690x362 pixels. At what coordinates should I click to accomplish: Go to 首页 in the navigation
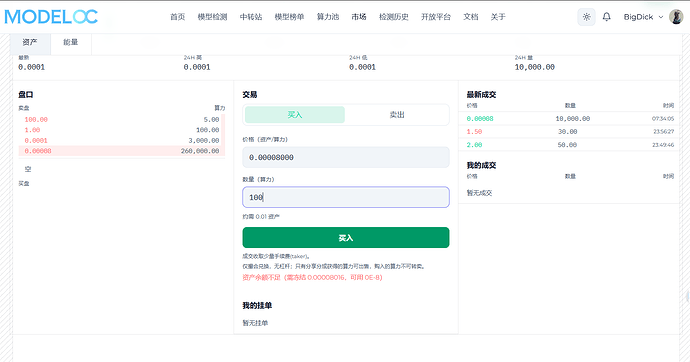click(x=177, y=17)
